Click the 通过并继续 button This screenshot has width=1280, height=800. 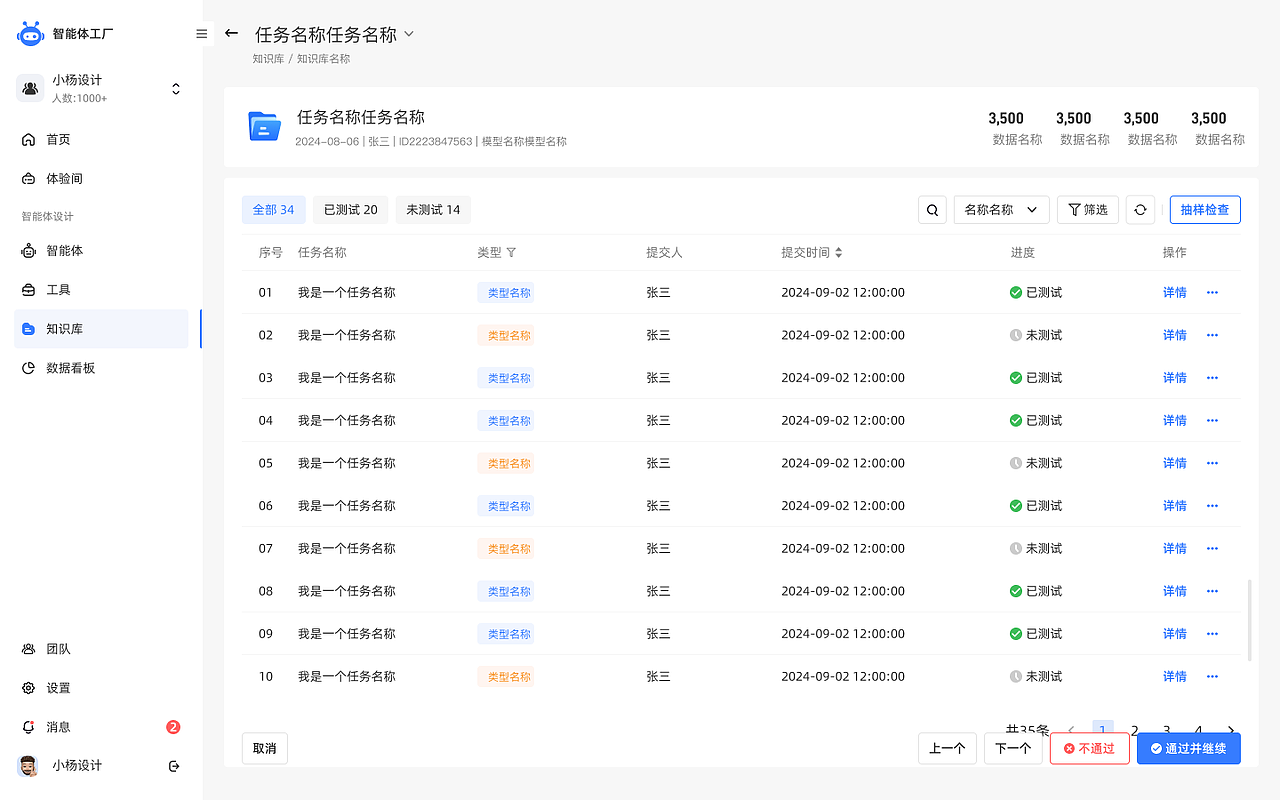point(1188,748)
